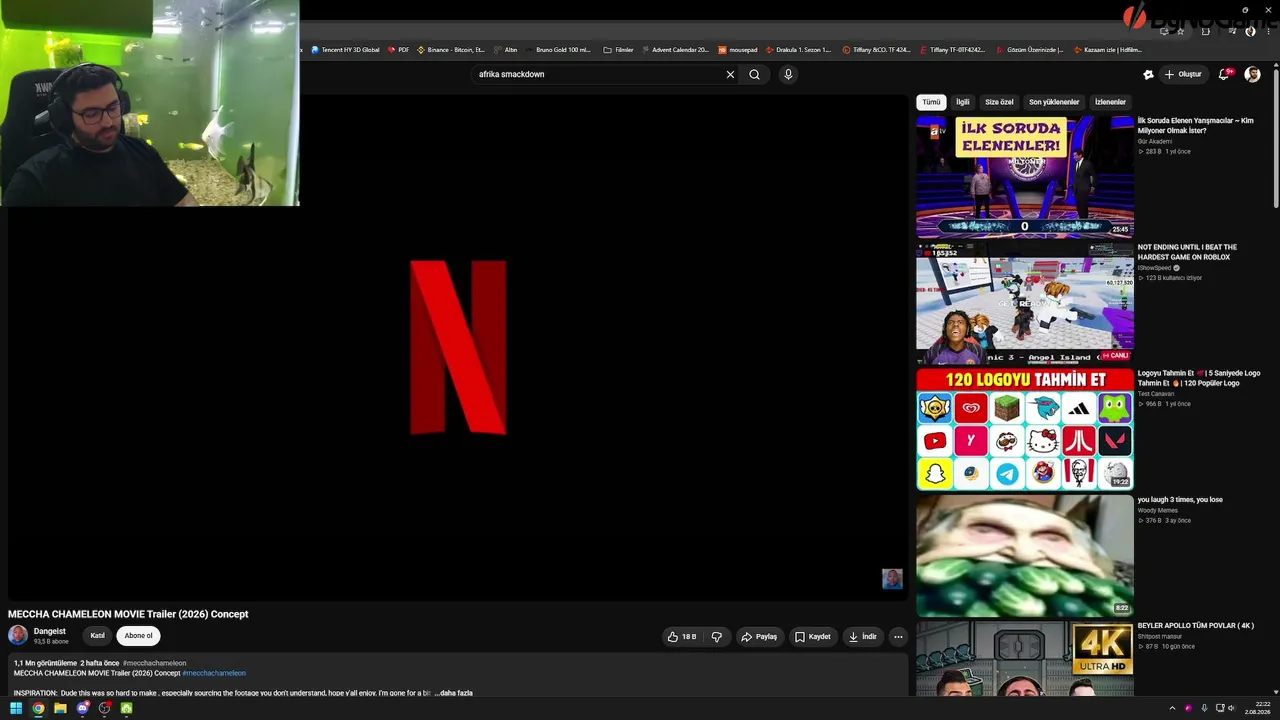The image size is (1280, 720).
Task: Click the microphone icon in system tray
Action: click(1204, 708)
